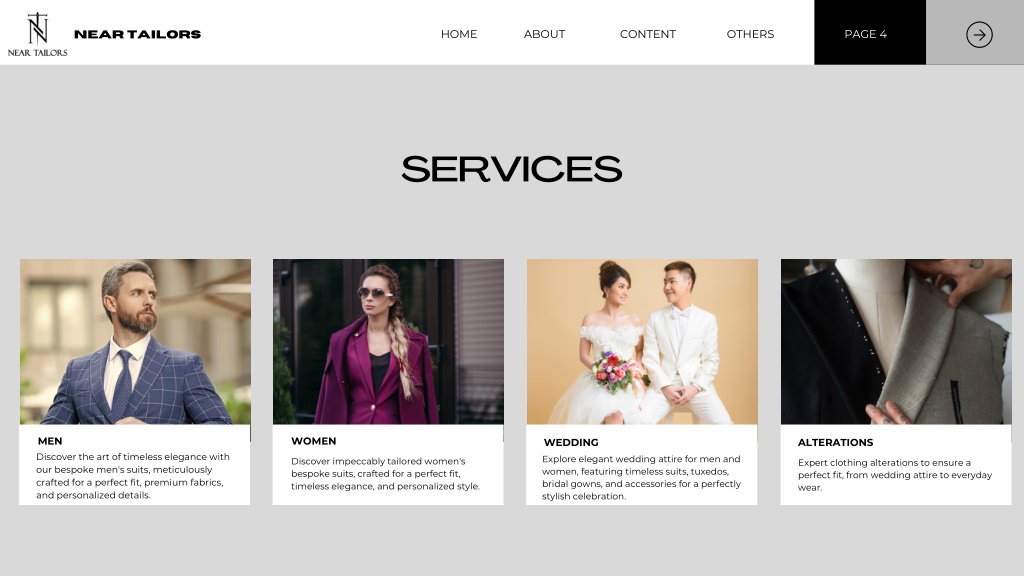Click the black PAGE 4 button

click(870, 33)
